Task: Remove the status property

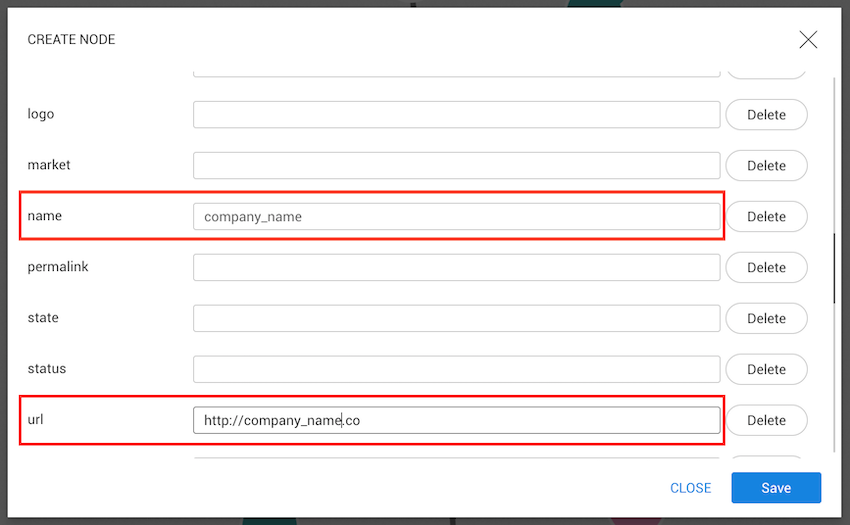Action: [766, 370]
